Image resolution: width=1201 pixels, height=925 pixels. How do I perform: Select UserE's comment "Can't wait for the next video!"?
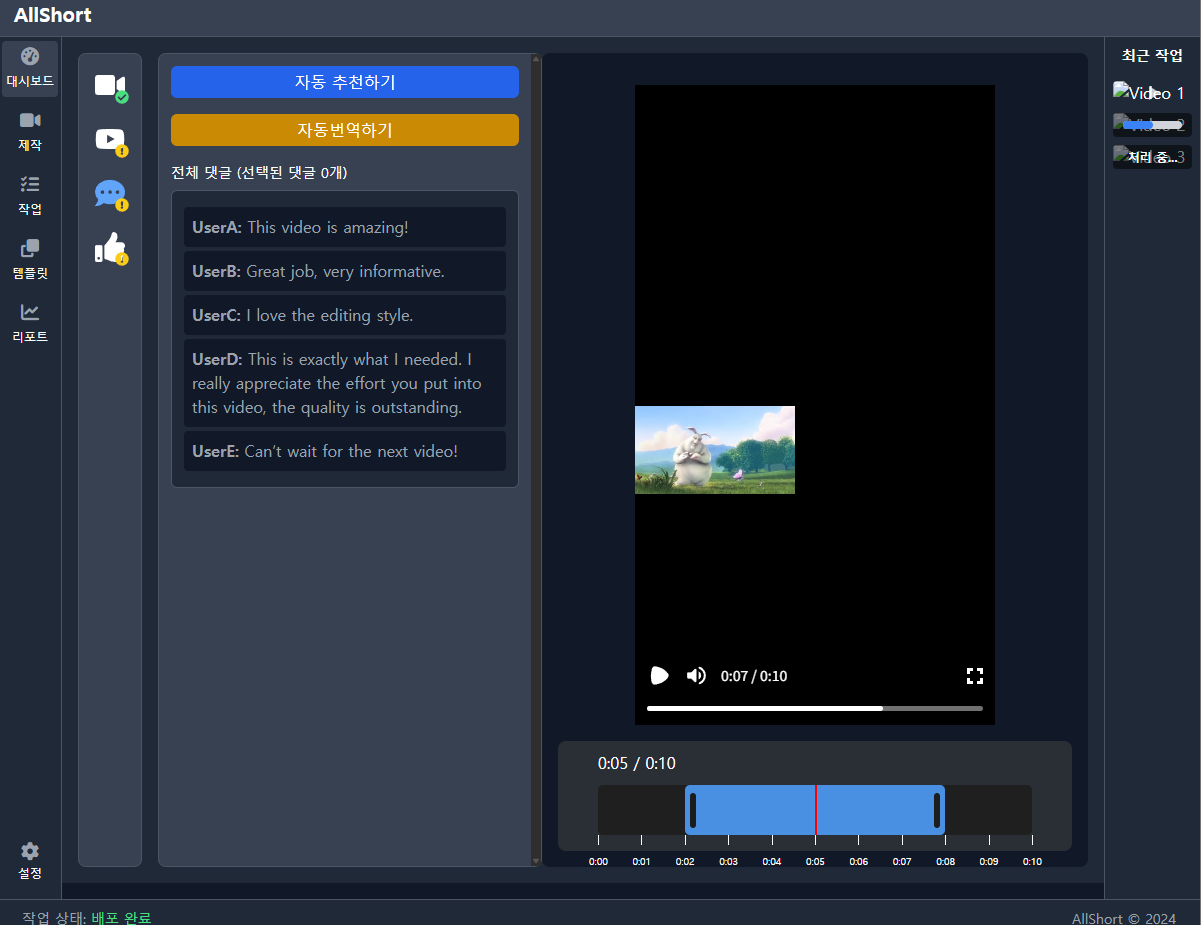(x=345, y=451)
